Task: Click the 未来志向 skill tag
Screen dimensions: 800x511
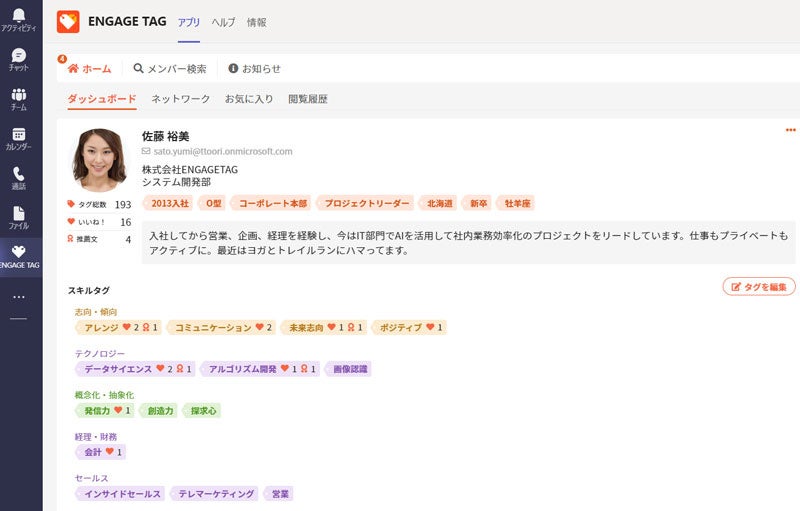Action: coord(323,327)
